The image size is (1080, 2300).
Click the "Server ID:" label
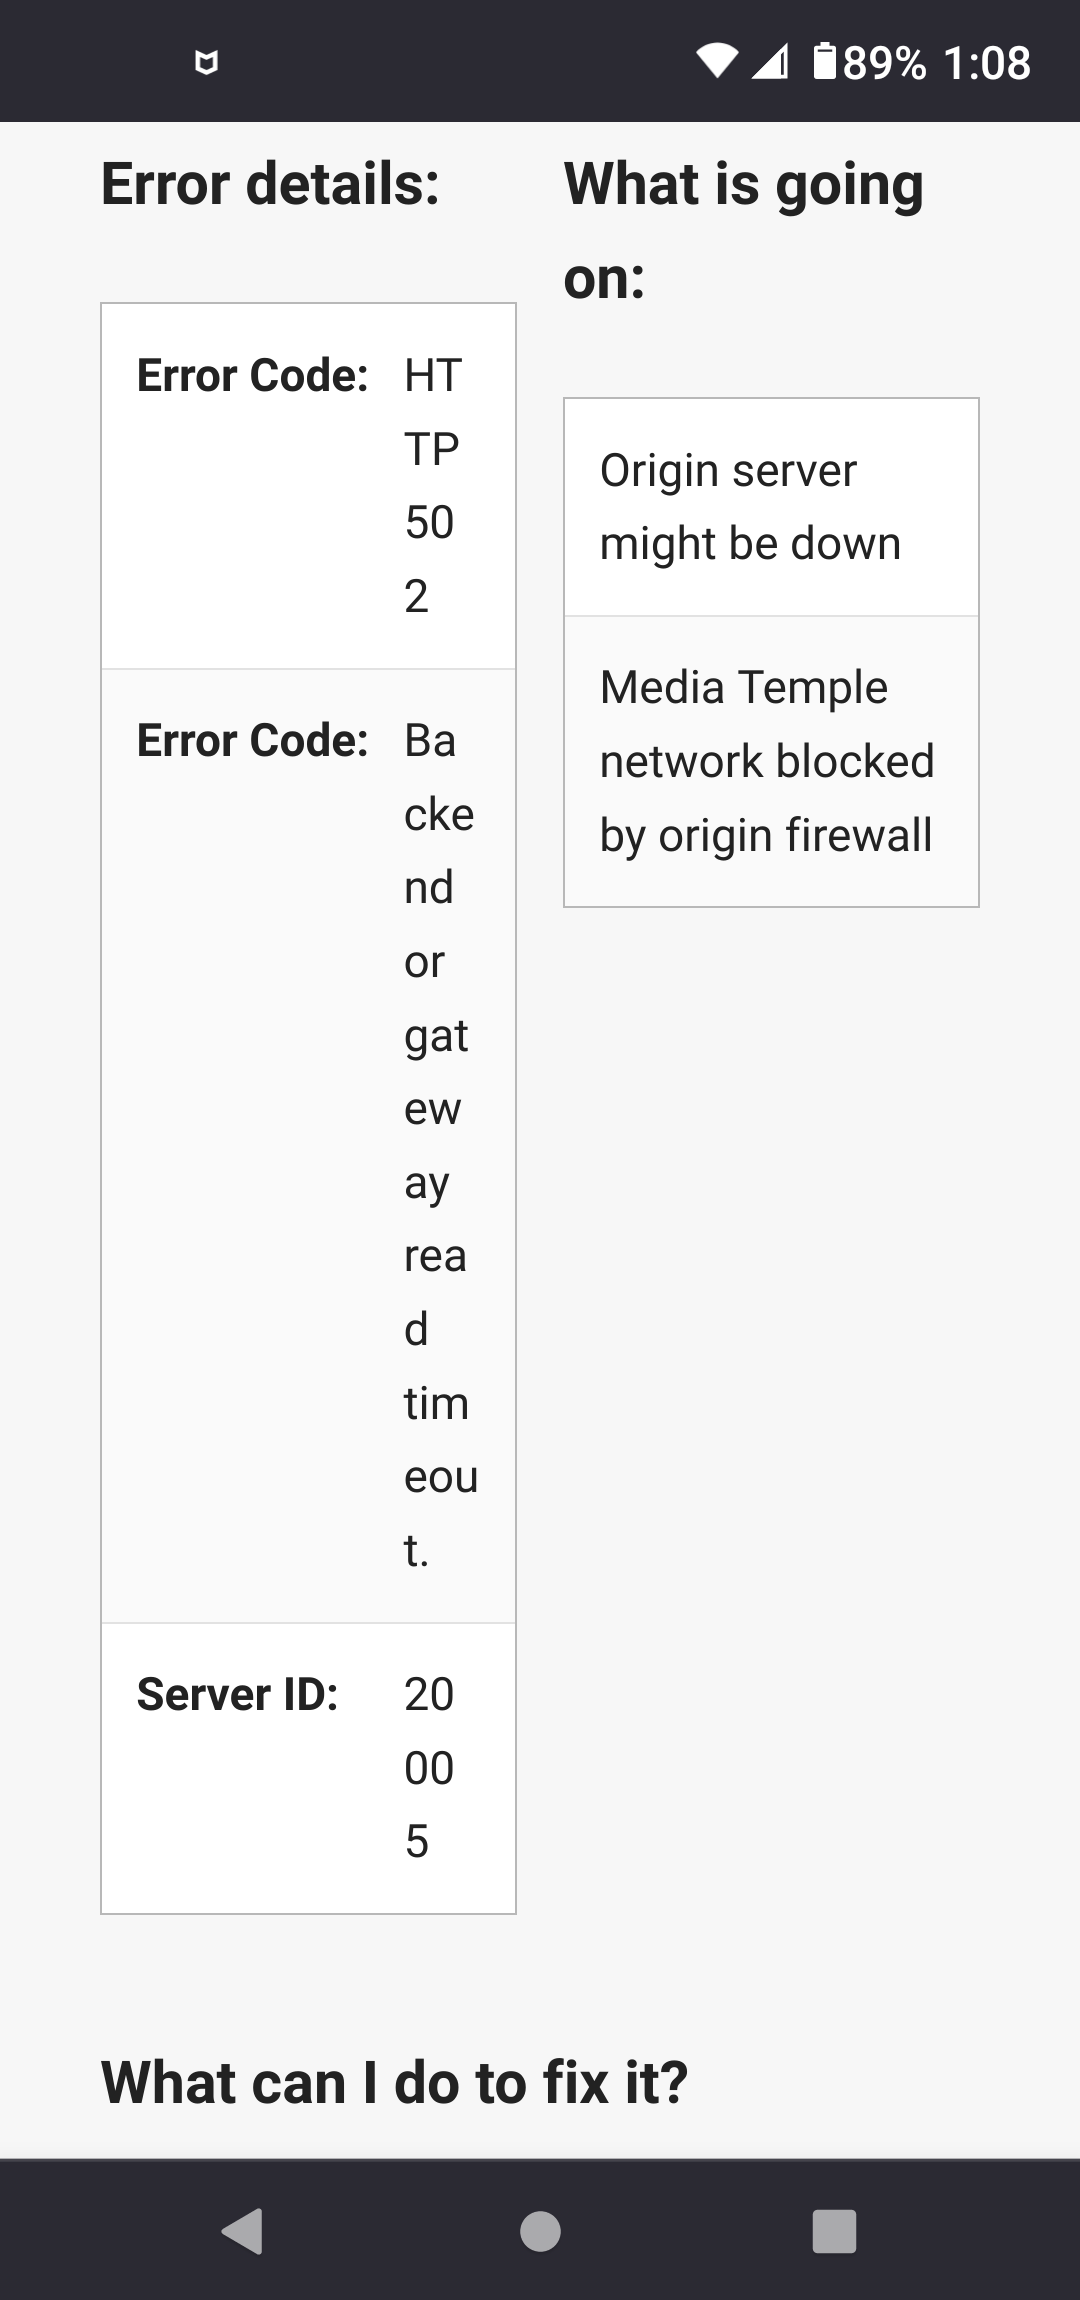(x=237, y=1695)
